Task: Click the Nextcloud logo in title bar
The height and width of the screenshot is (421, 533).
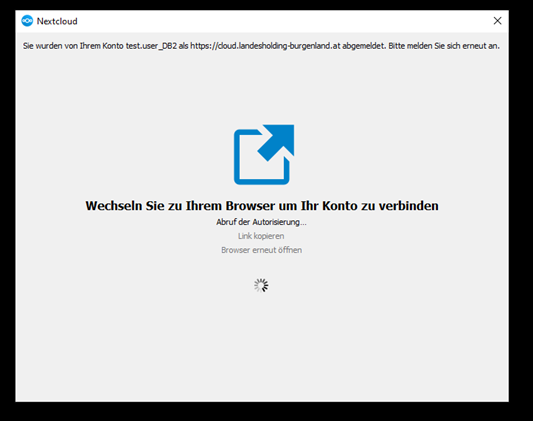Action: (27, 21)
